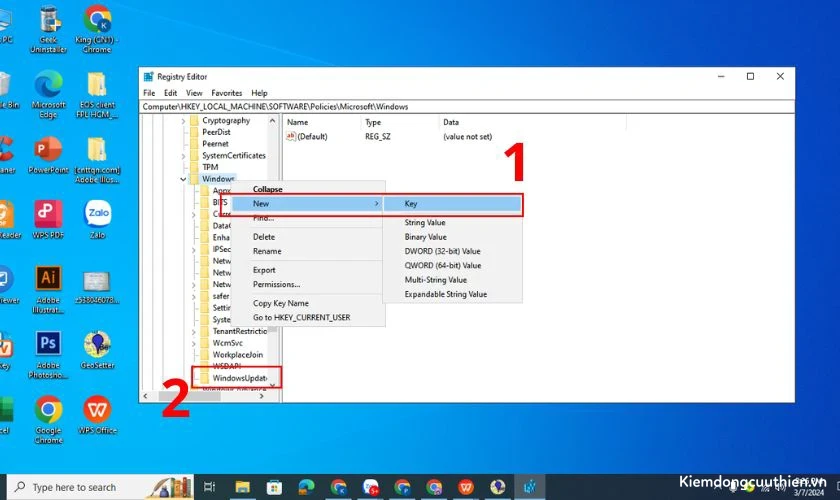The height and width of the screenshot is (500, 840).
Task: Open the View menu
Action: click(194, 93)
